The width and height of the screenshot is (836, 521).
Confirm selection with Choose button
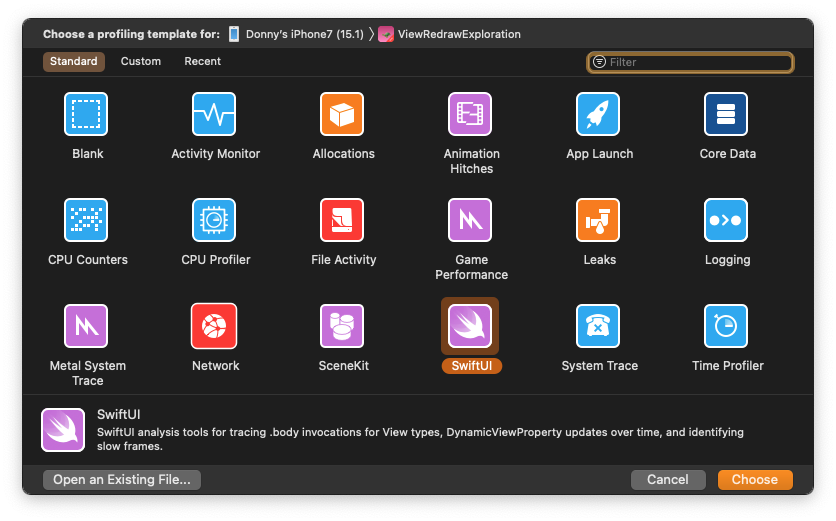click(755, 479)
